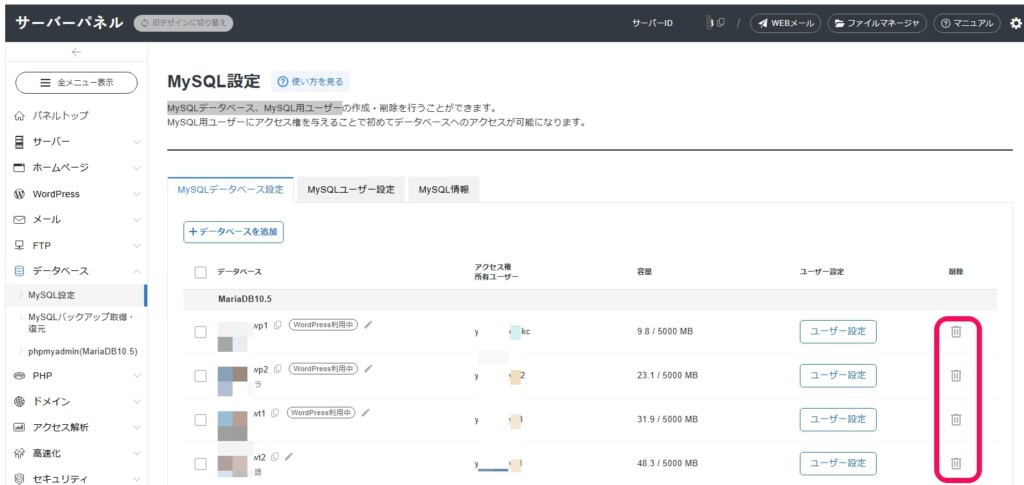The width and height of the screenshot is (1024, 485).
Task: Expand the アクセス解析 menu chevron
Action: click(x=136, y=428)
